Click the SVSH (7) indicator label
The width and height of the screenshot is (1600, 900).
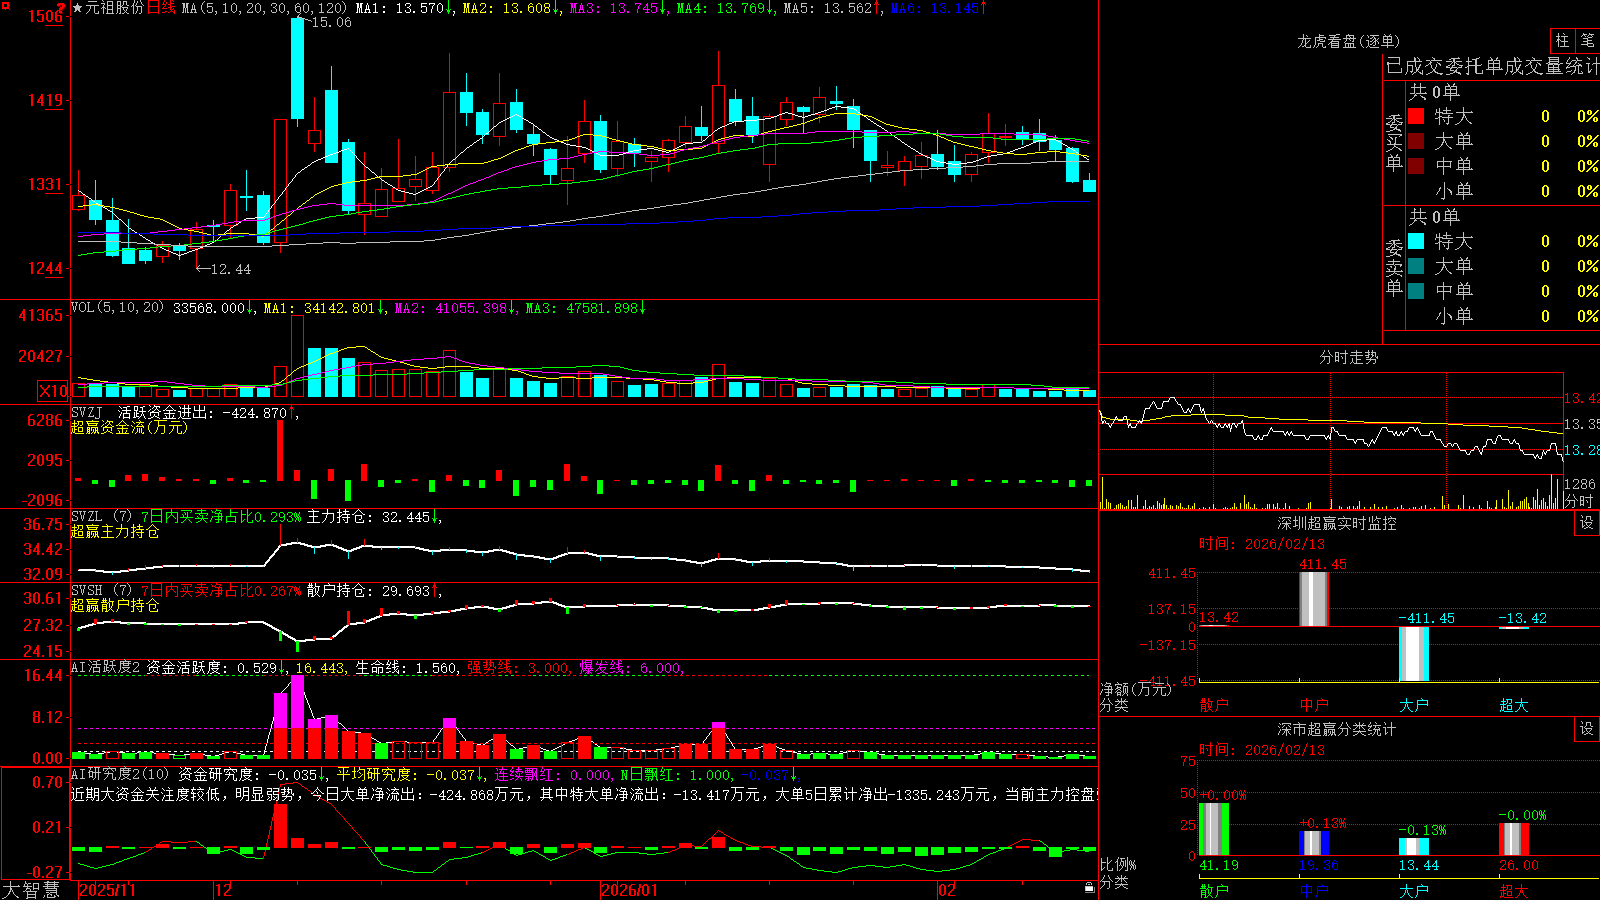click(101, 591)
